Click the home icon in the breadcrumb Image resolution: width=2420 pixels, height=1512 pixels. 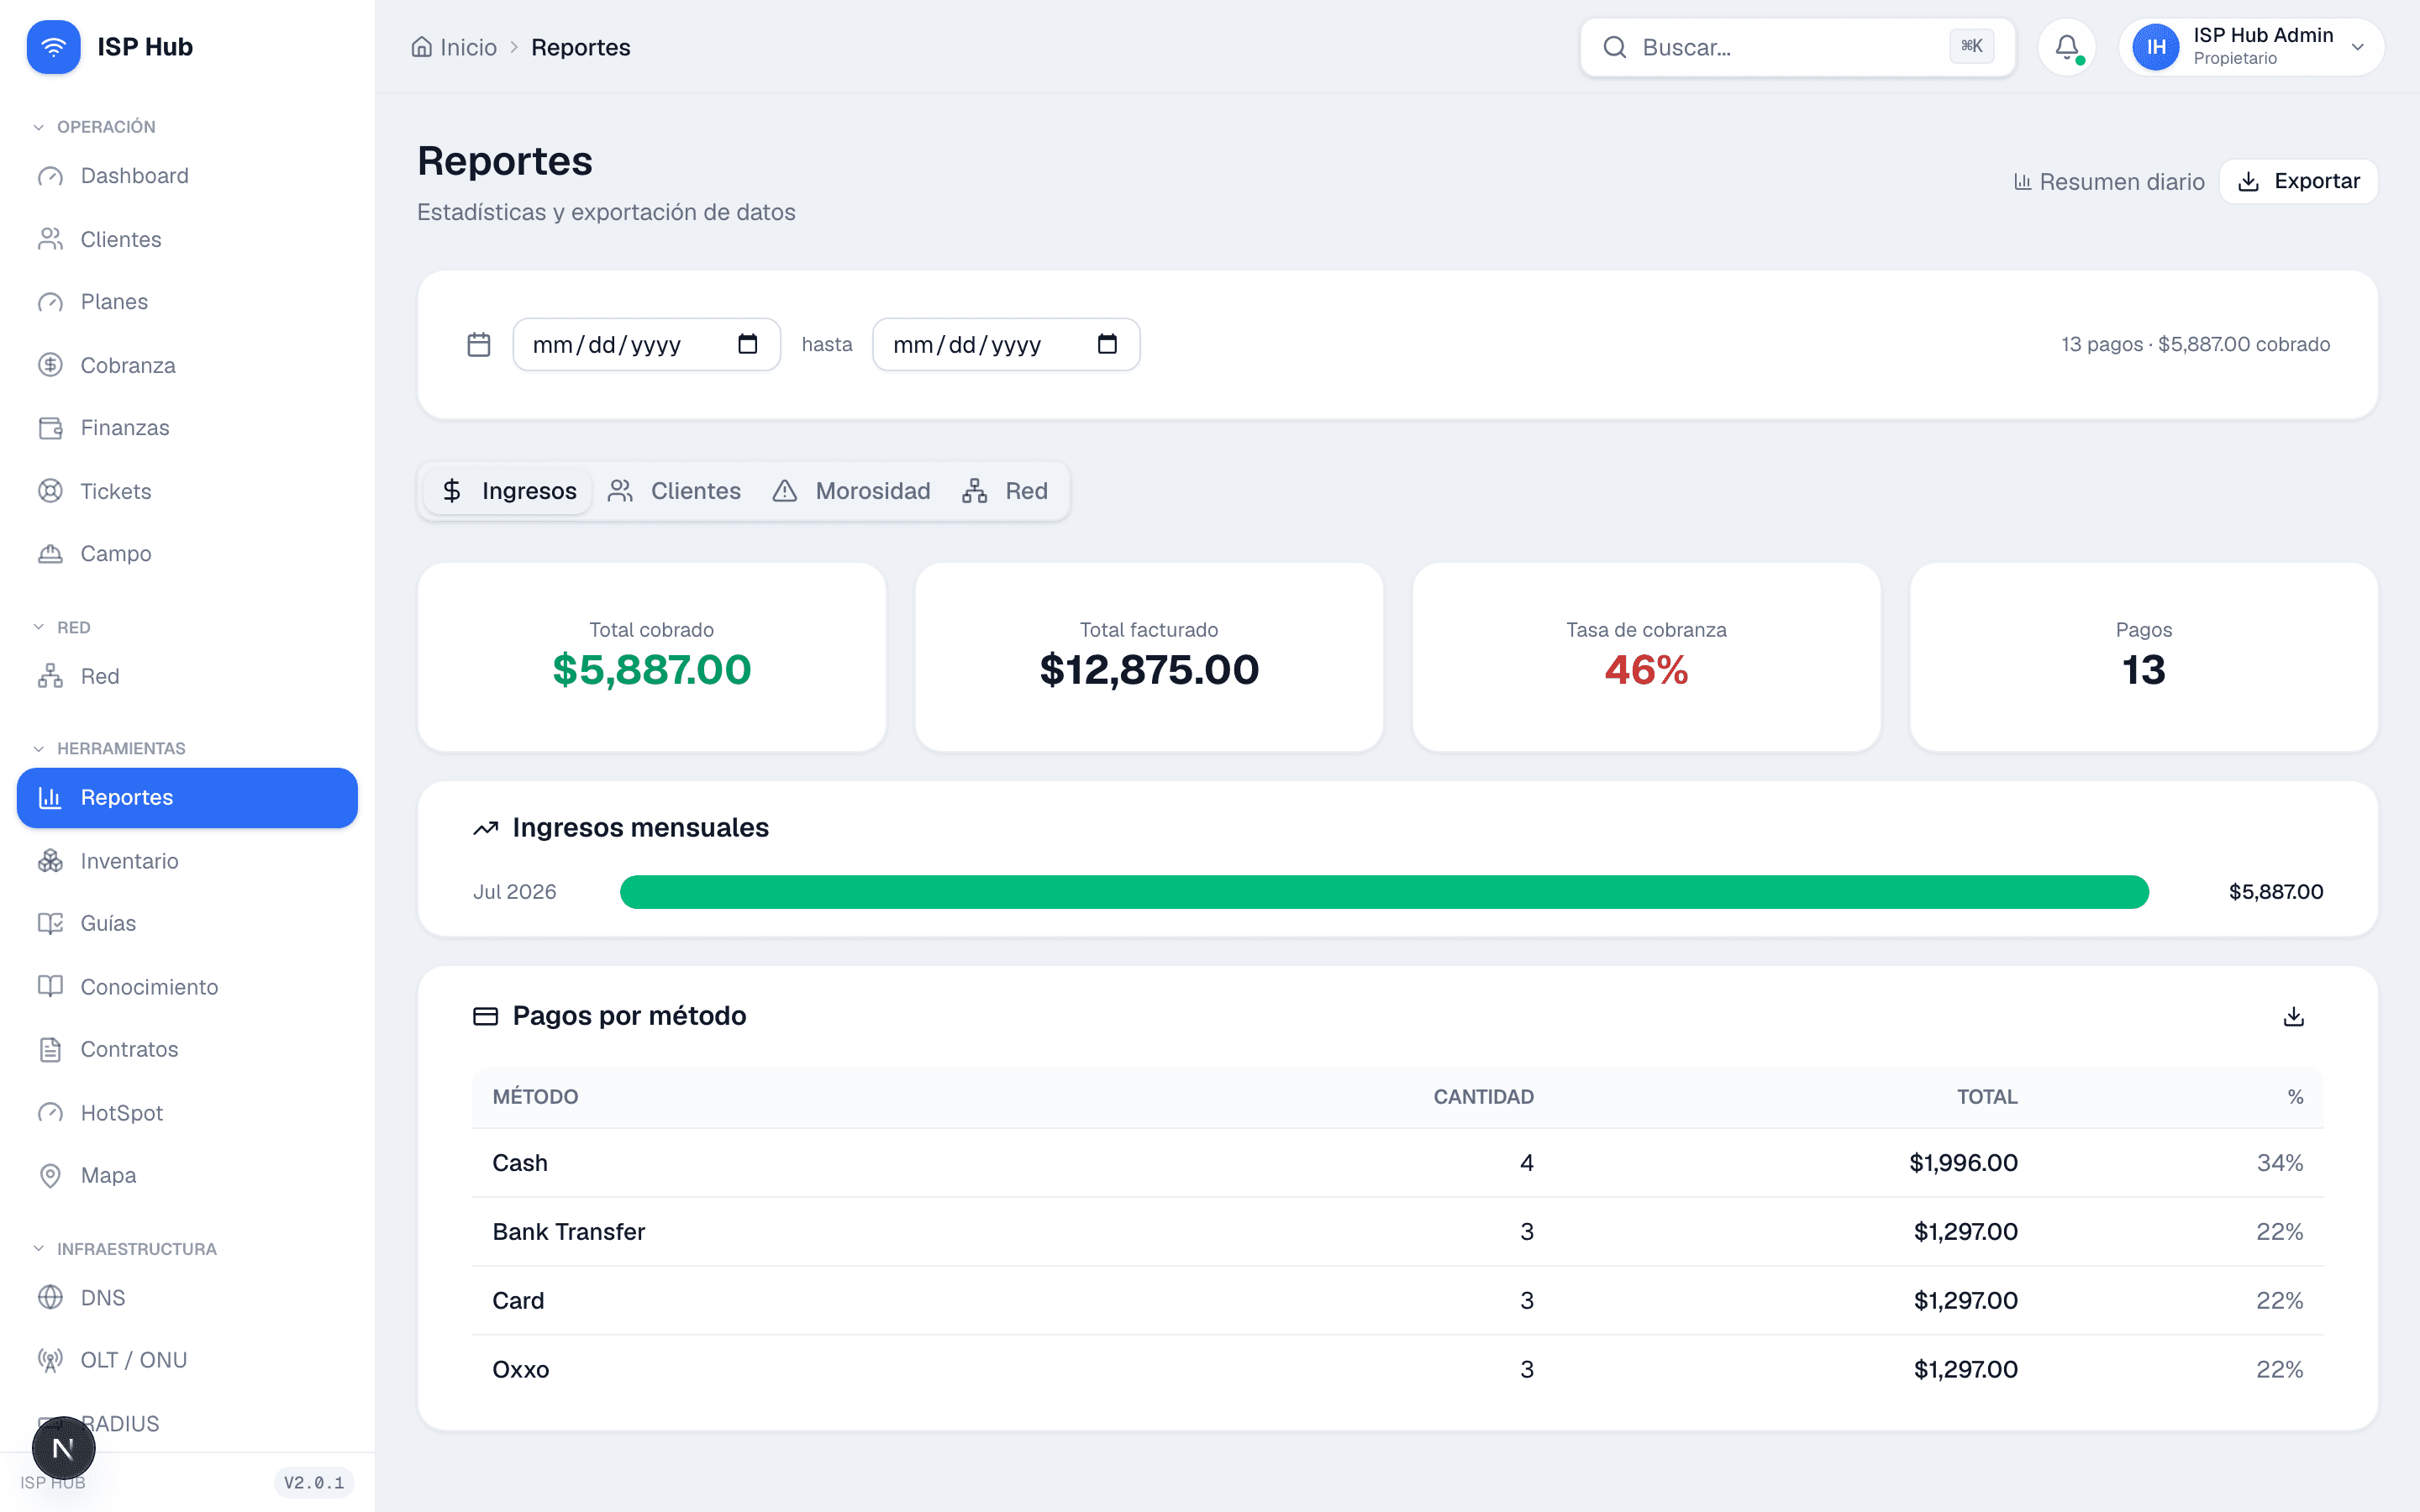(422, 47)
